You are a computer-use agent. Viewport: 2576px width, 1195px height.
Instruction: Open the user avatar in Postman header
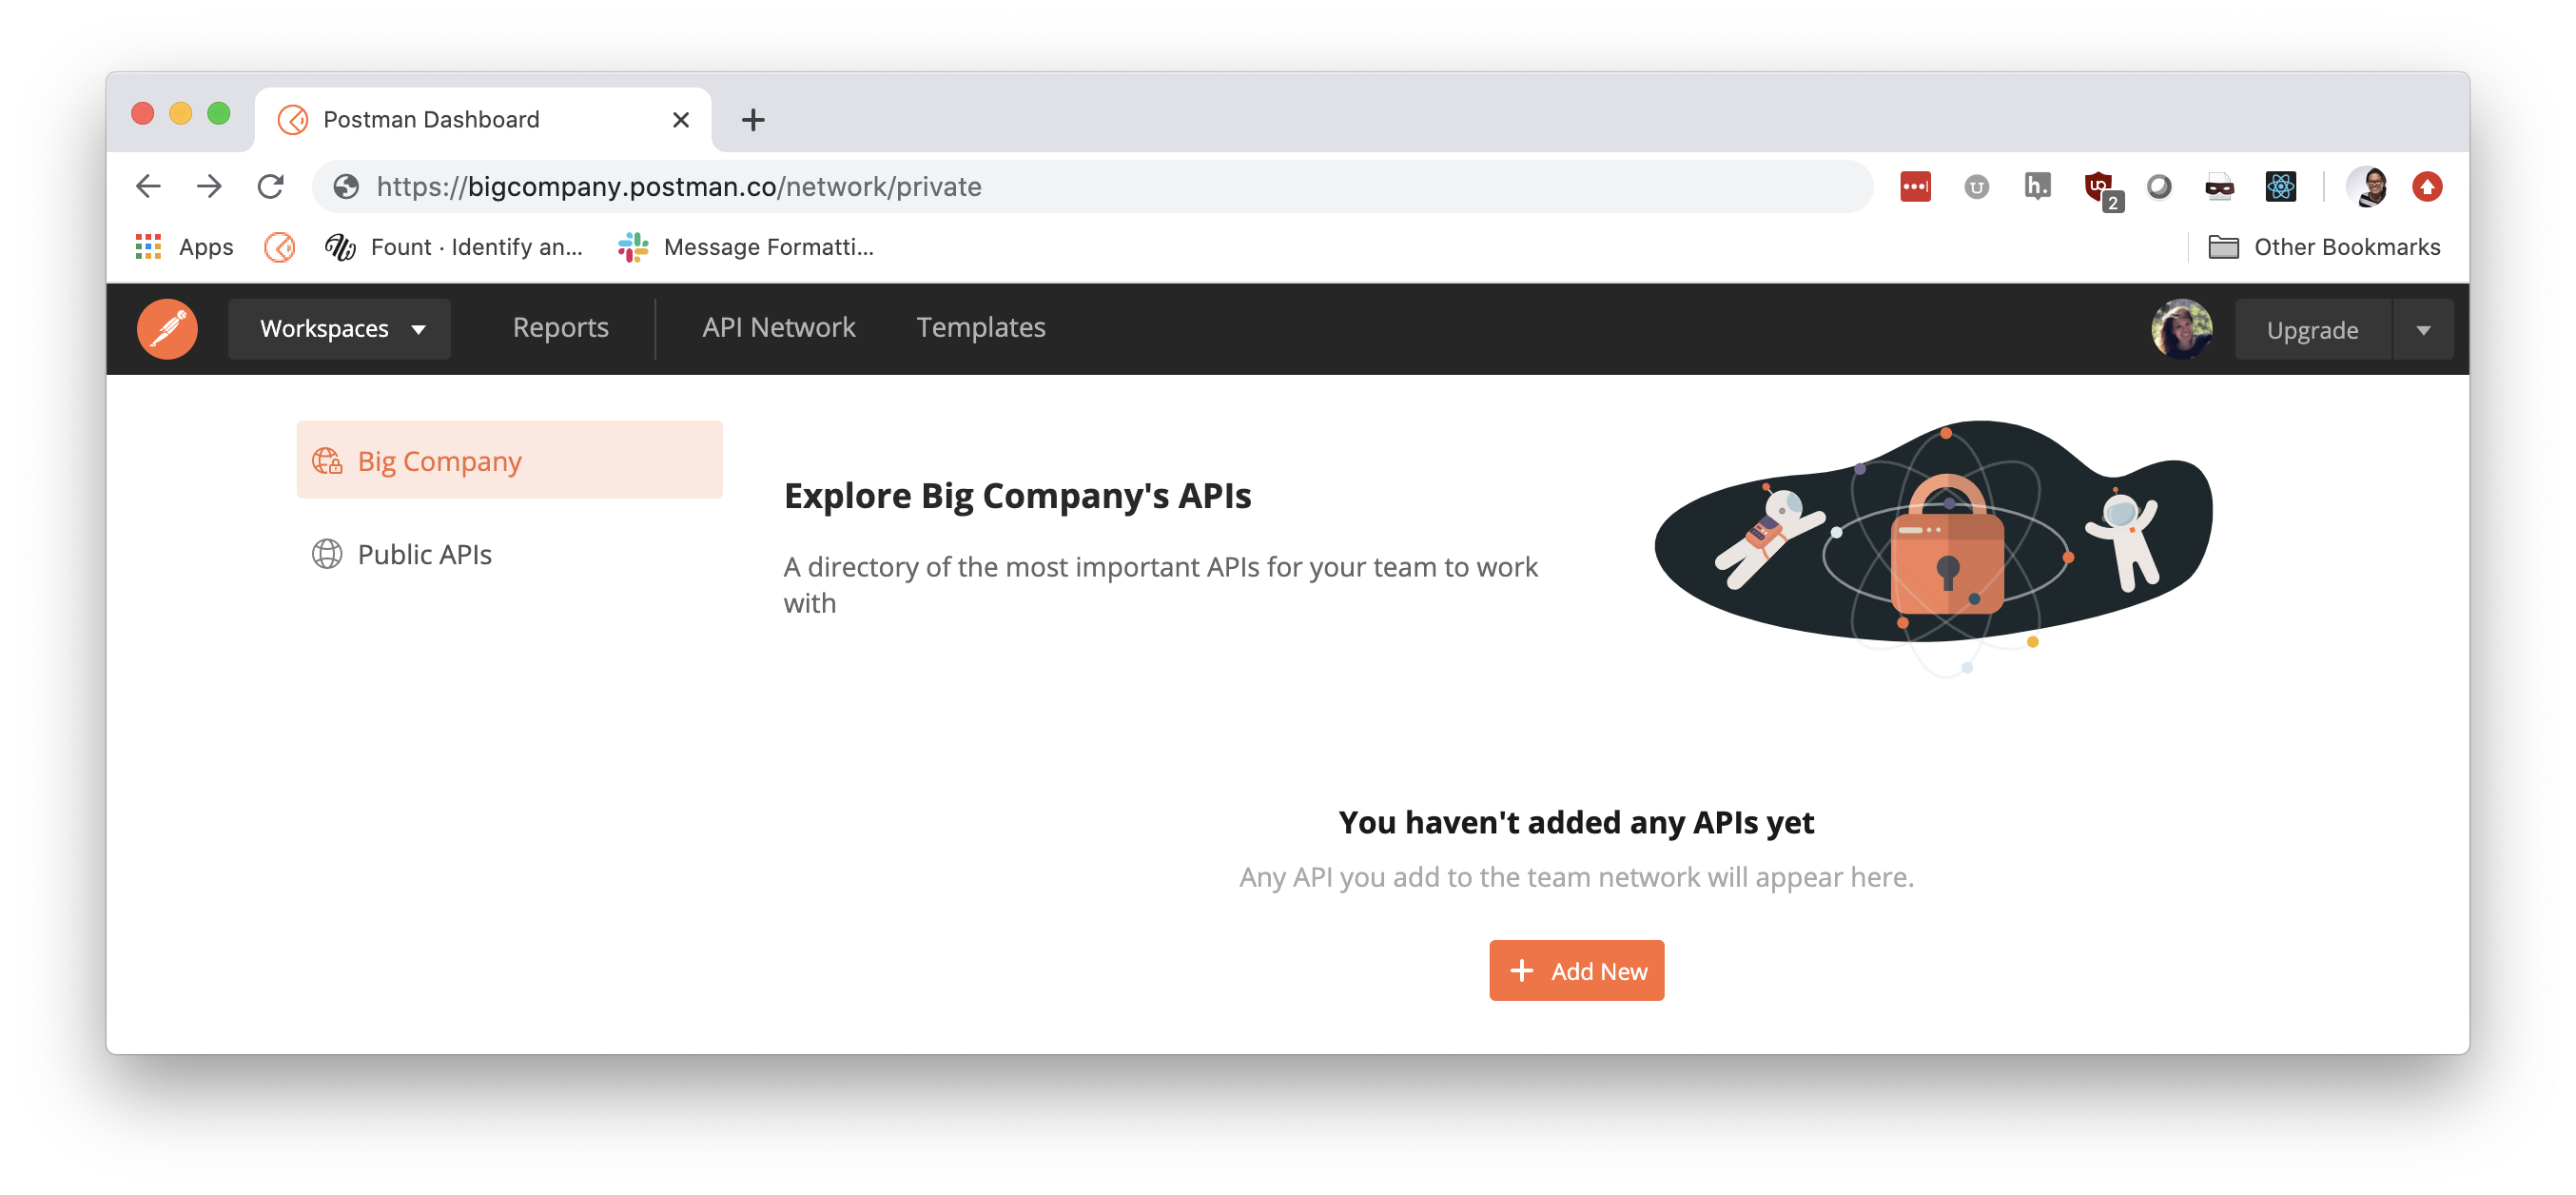tap(2181, 329)
